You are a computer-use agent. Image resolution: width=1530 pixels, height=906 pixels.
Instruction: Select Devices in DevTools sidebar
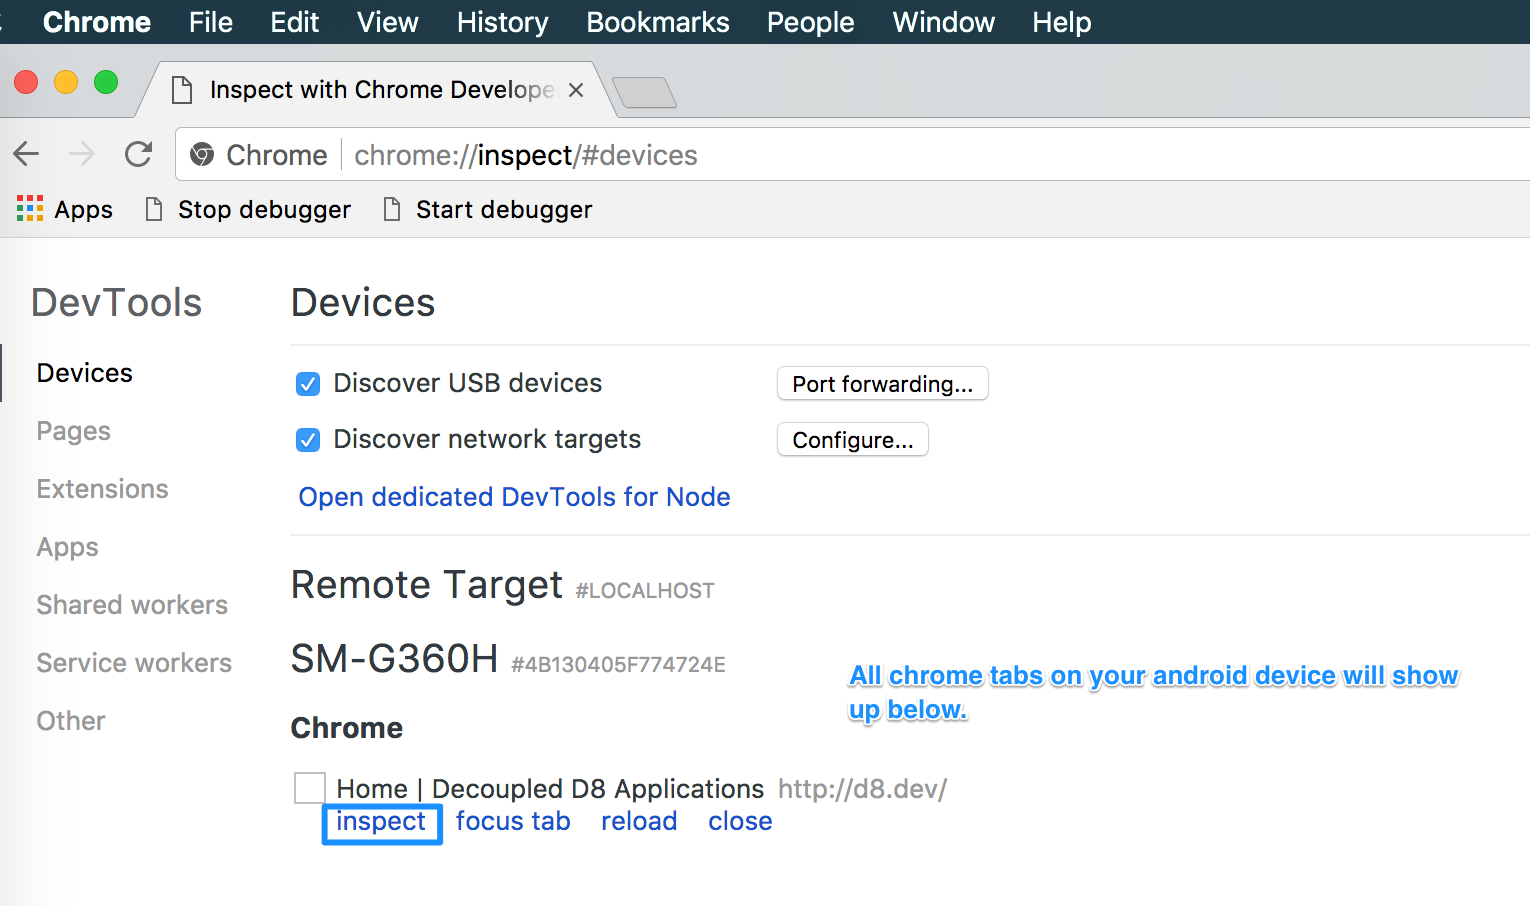click(85, 373)
